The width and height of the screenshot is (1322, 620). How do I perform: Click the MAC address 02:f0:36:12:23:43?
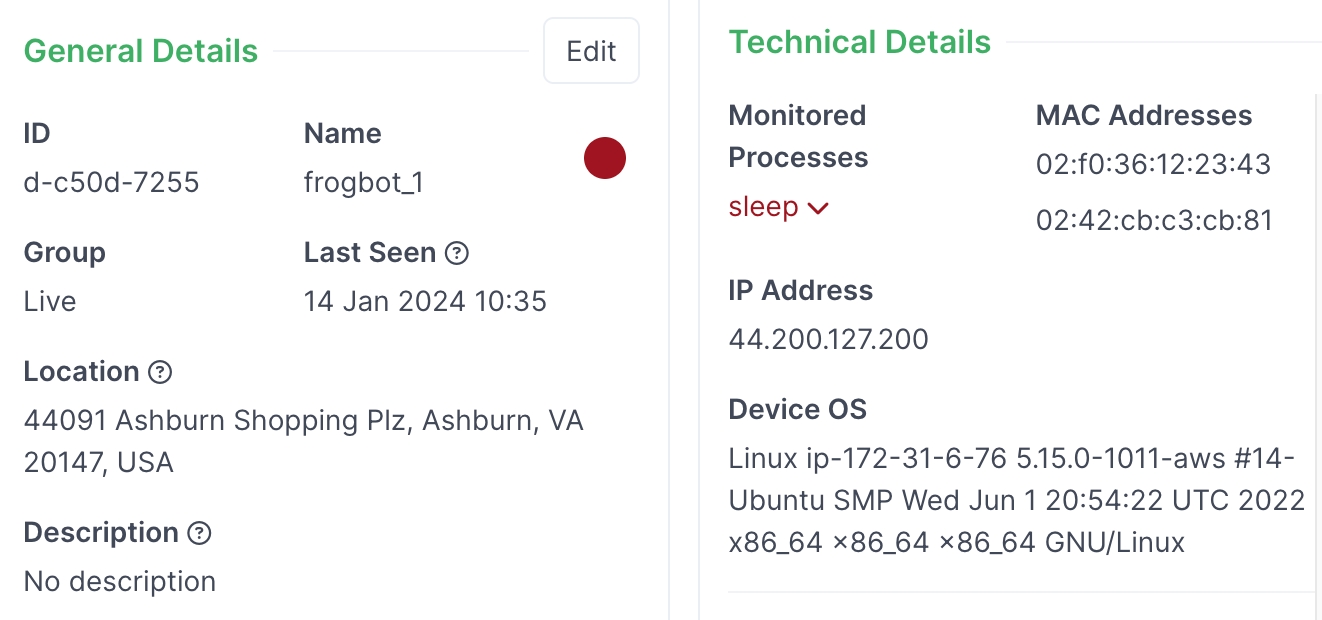click(1153, 164)
